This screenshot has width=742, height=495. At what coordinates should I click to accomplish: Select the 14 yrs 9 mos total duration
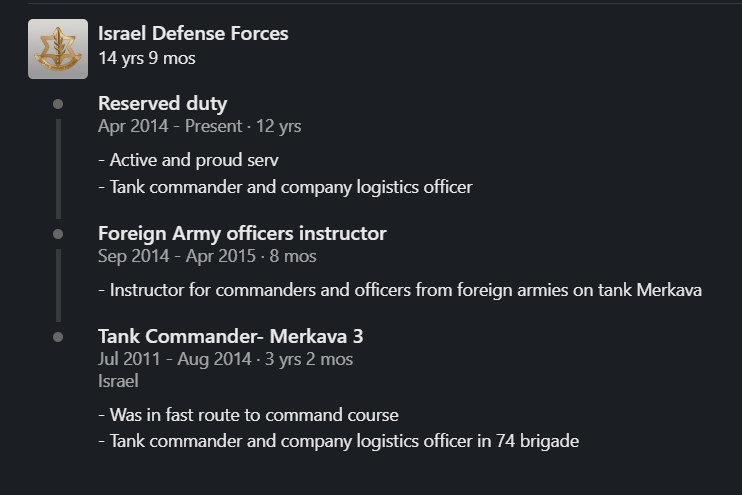point(147,58)
